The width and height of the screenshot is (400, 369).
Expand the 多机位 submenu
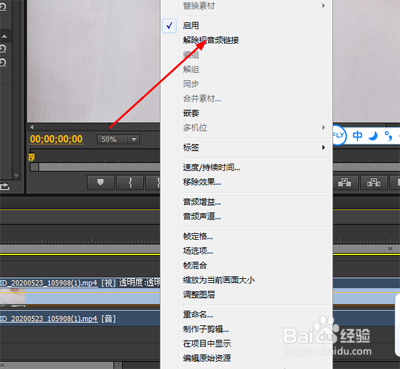click(x=247, y=128)
